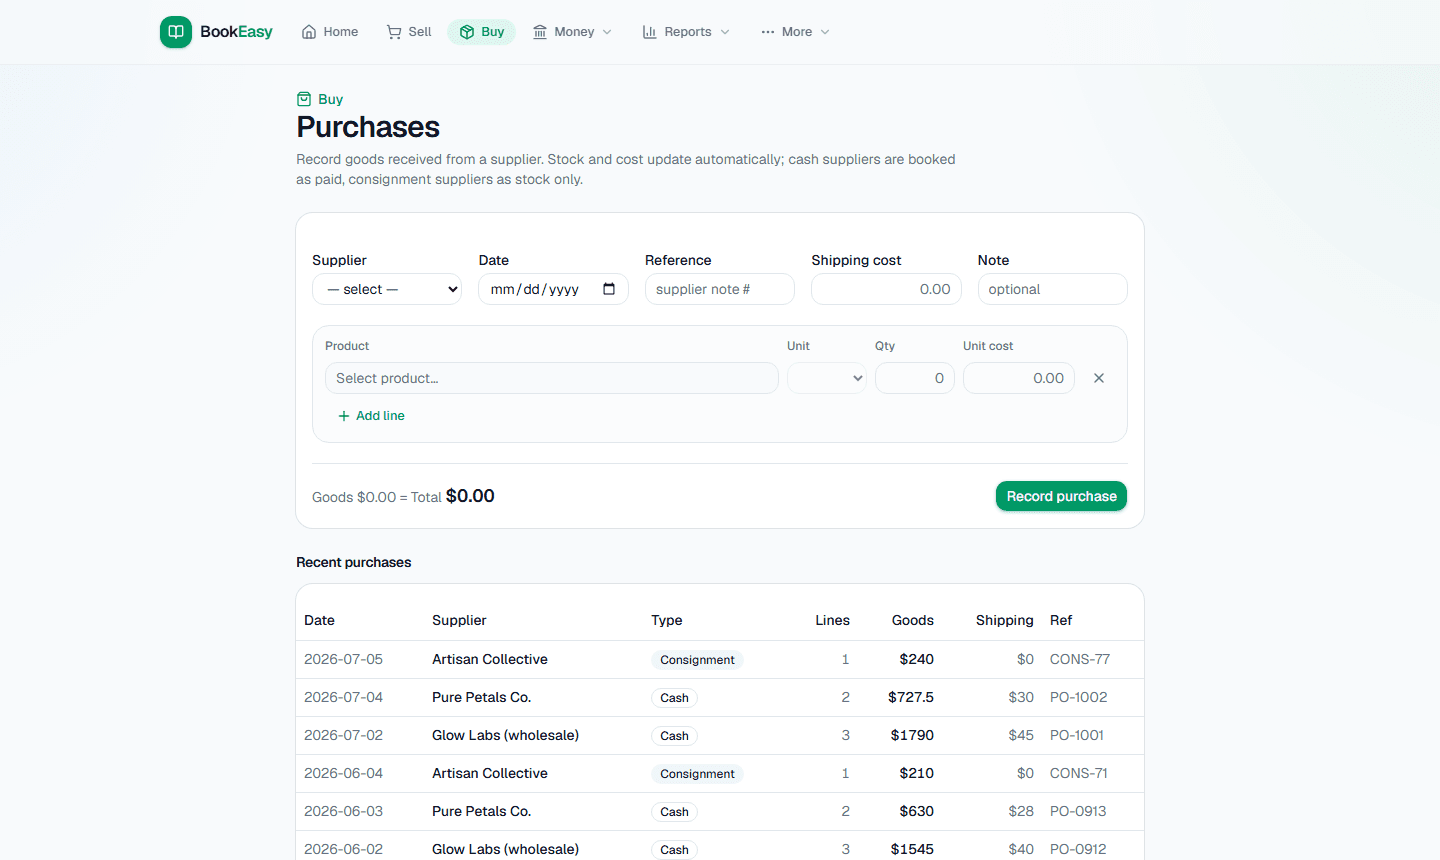The image size is (1440, 860).
Task: Click Glow Labs (wholesale) in the 2026-07-02 row
Action: [x=506, y=735]
